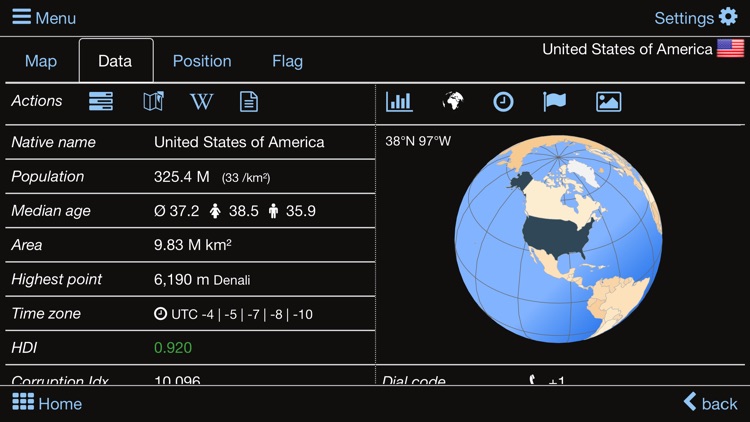Click the Time zone row label
Image resolution: width=750 pixels, height=422 pixels.
(x=46, y=314)
